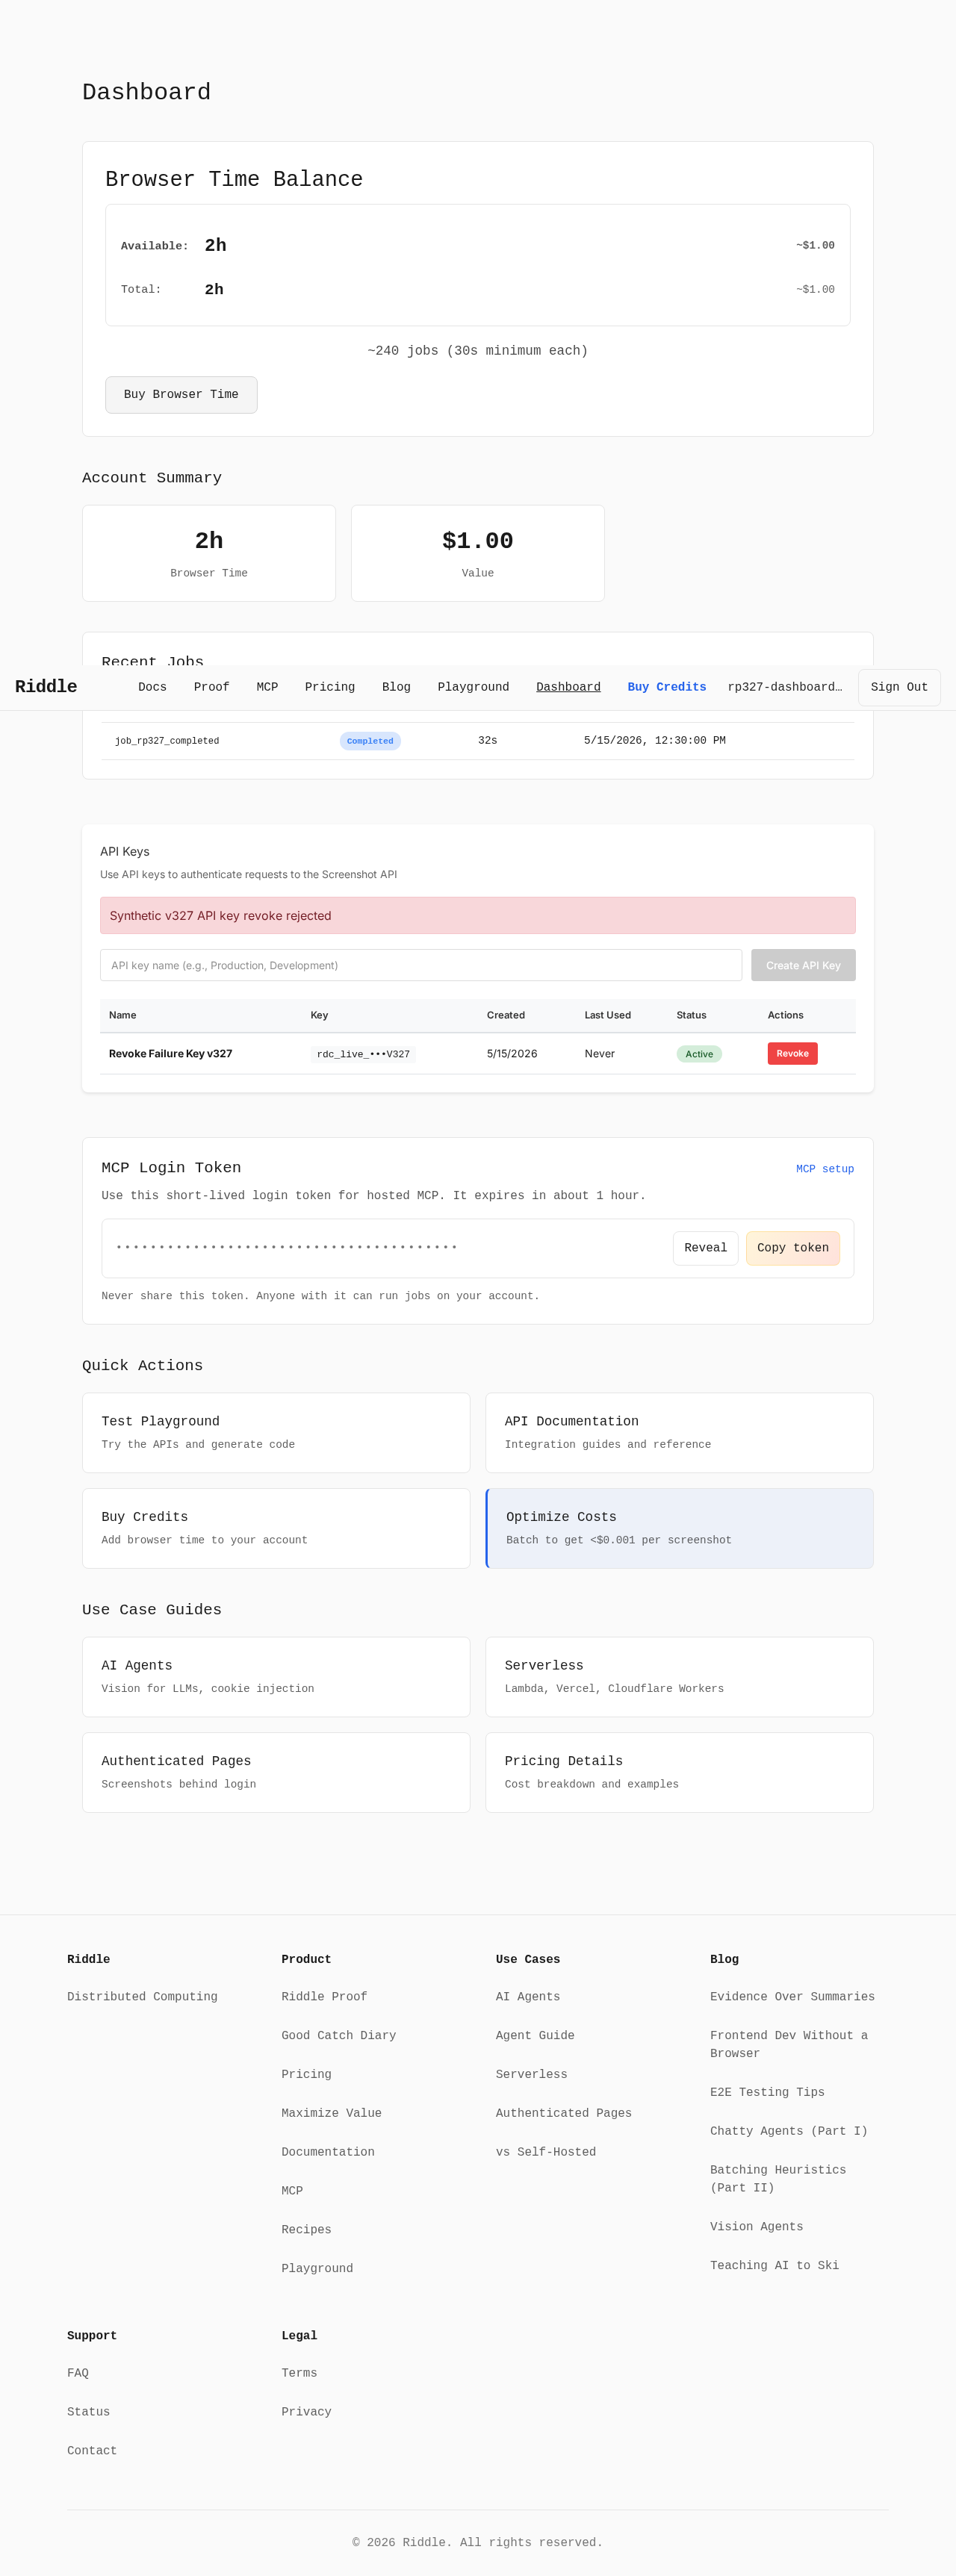The width and height of the screenshot is (956, 2576).
Task: Open Status footer support link
Action: point(88,2413)
